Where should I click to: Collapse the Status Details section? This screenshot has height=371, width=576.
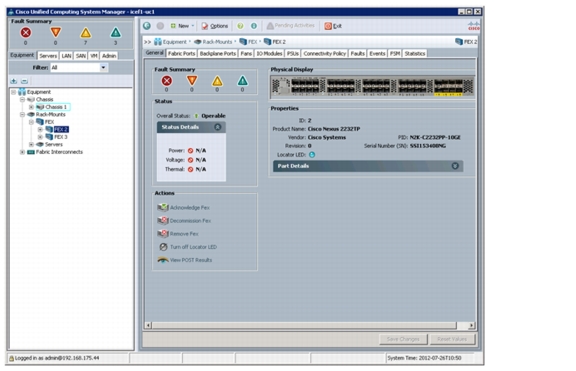(x=217, y=127)
